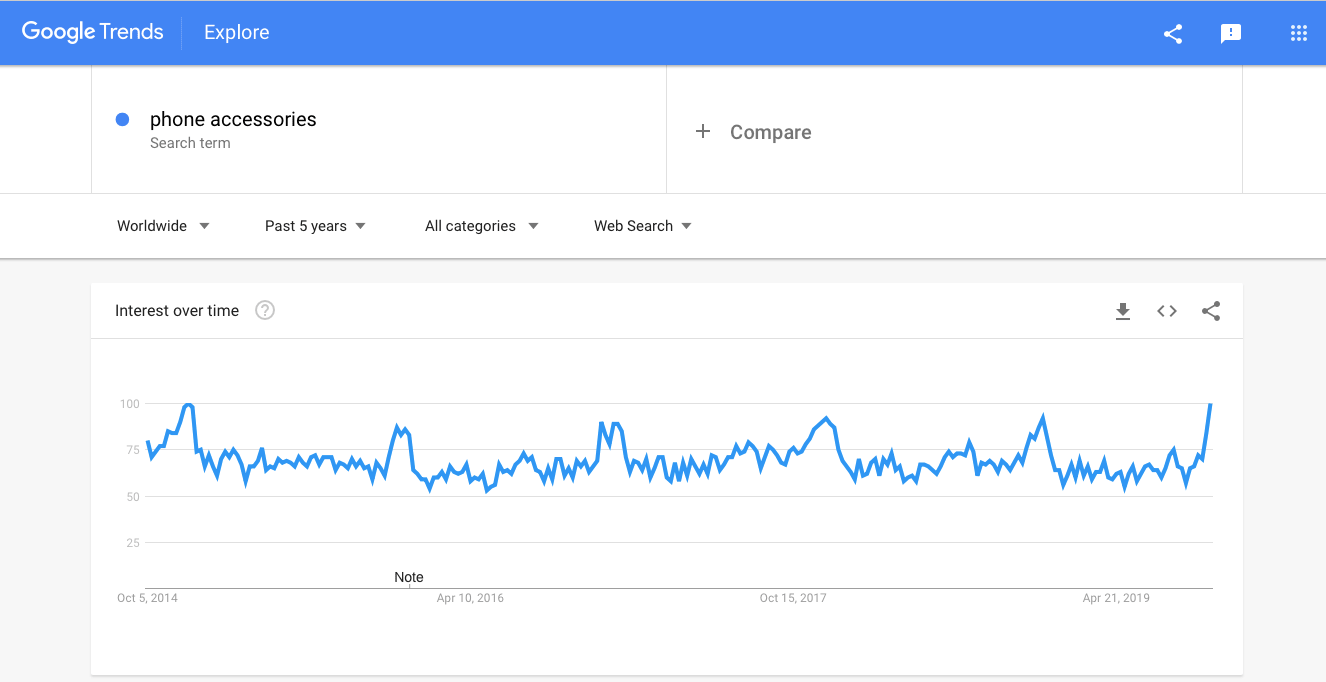Viewport: 1326px width, 682px height.
Task: Download the Interest over time CSV
Action: (1123, 311)
